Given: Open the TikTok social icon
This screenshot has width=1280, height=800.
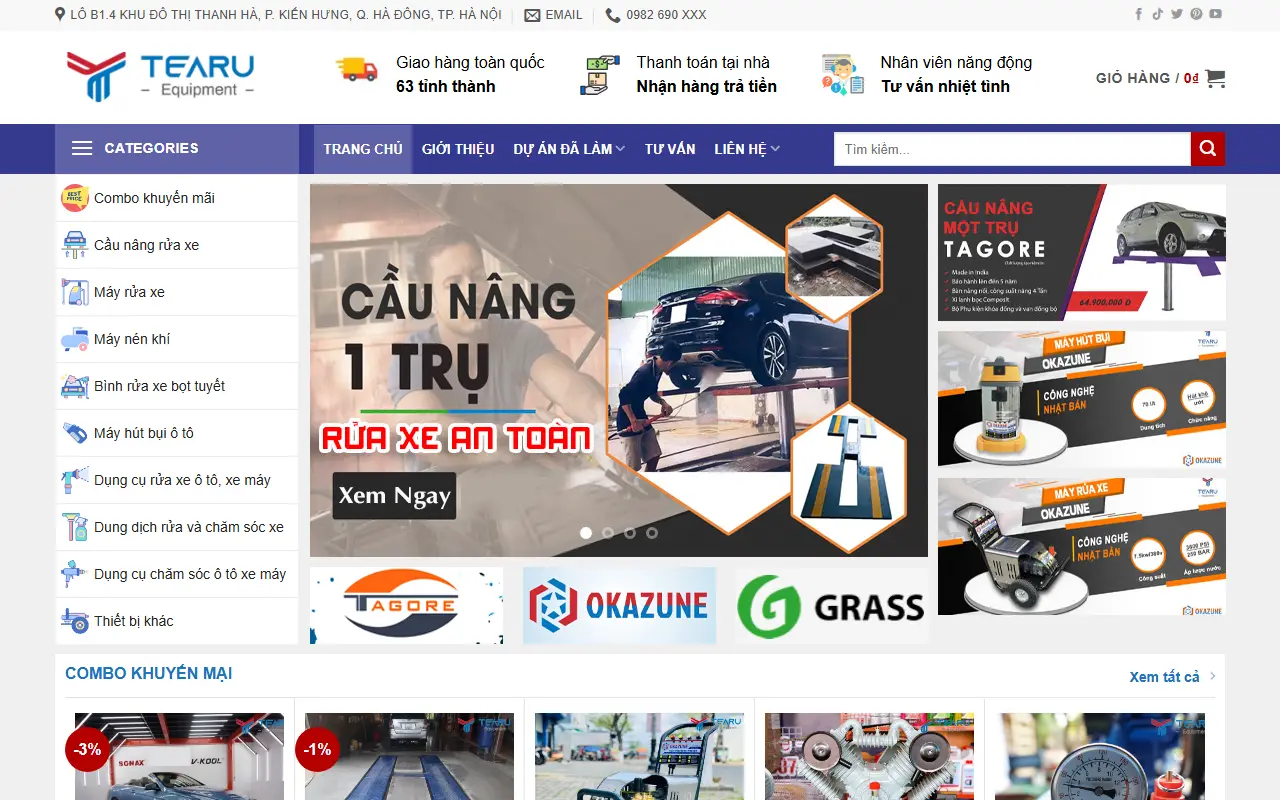Looking at the screenshot, I should [x=1157, y=14].
